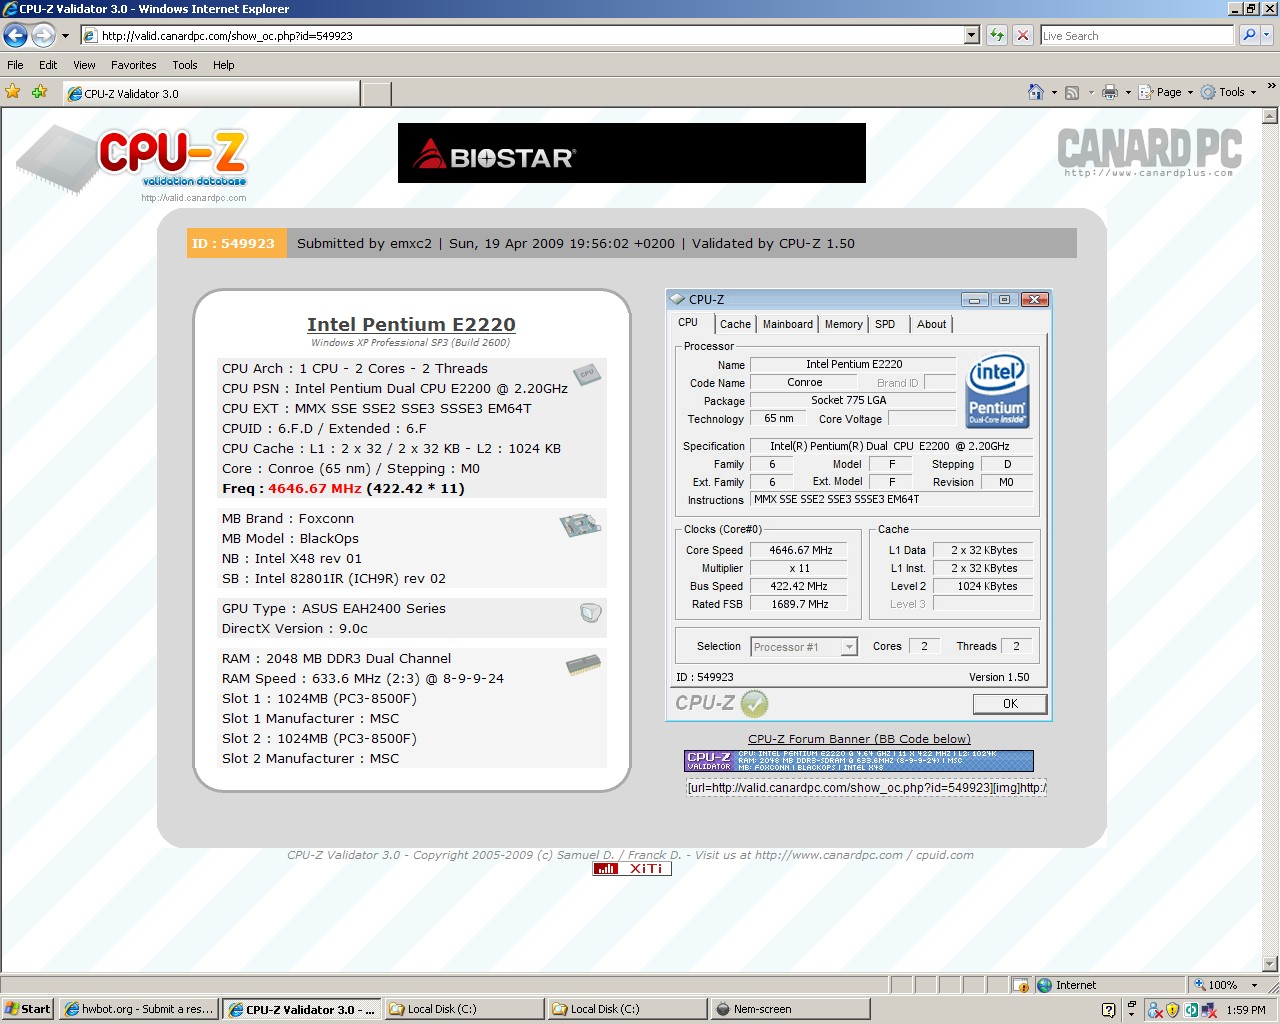Click the blue CPU-Z validator forum banner image
Screen dimensions: 1280x1024
tap(858, 761)
